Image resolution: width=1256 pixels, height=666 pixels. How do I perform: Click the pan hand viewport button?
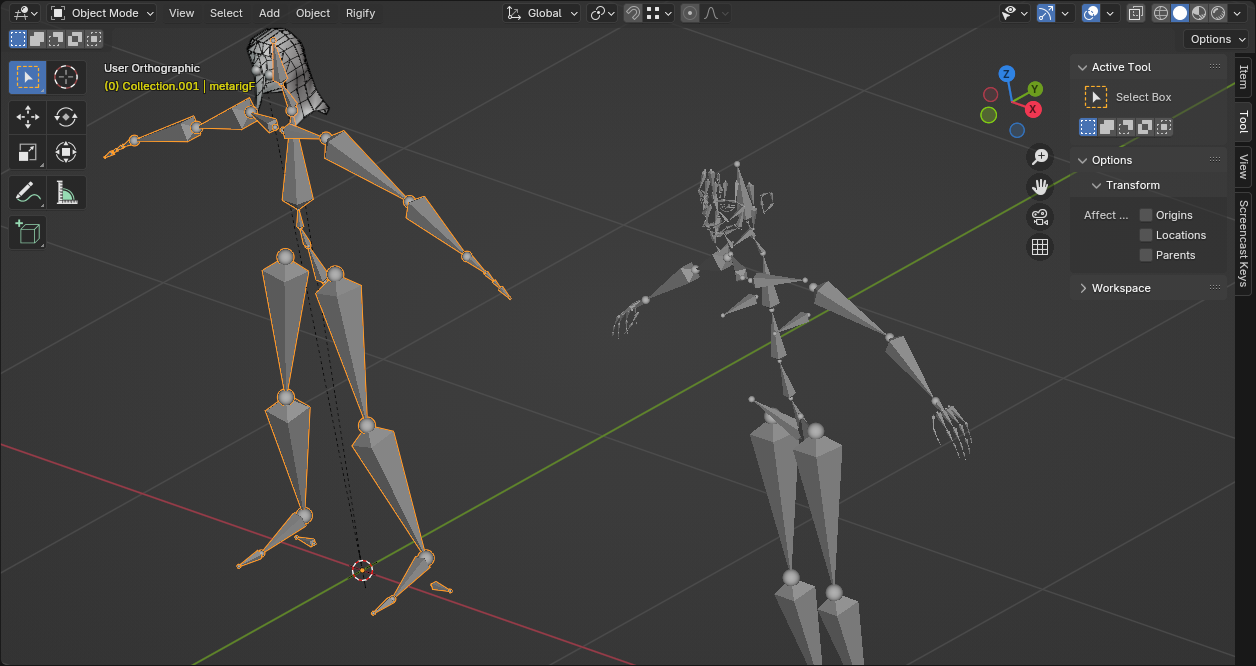point(1040,186)
